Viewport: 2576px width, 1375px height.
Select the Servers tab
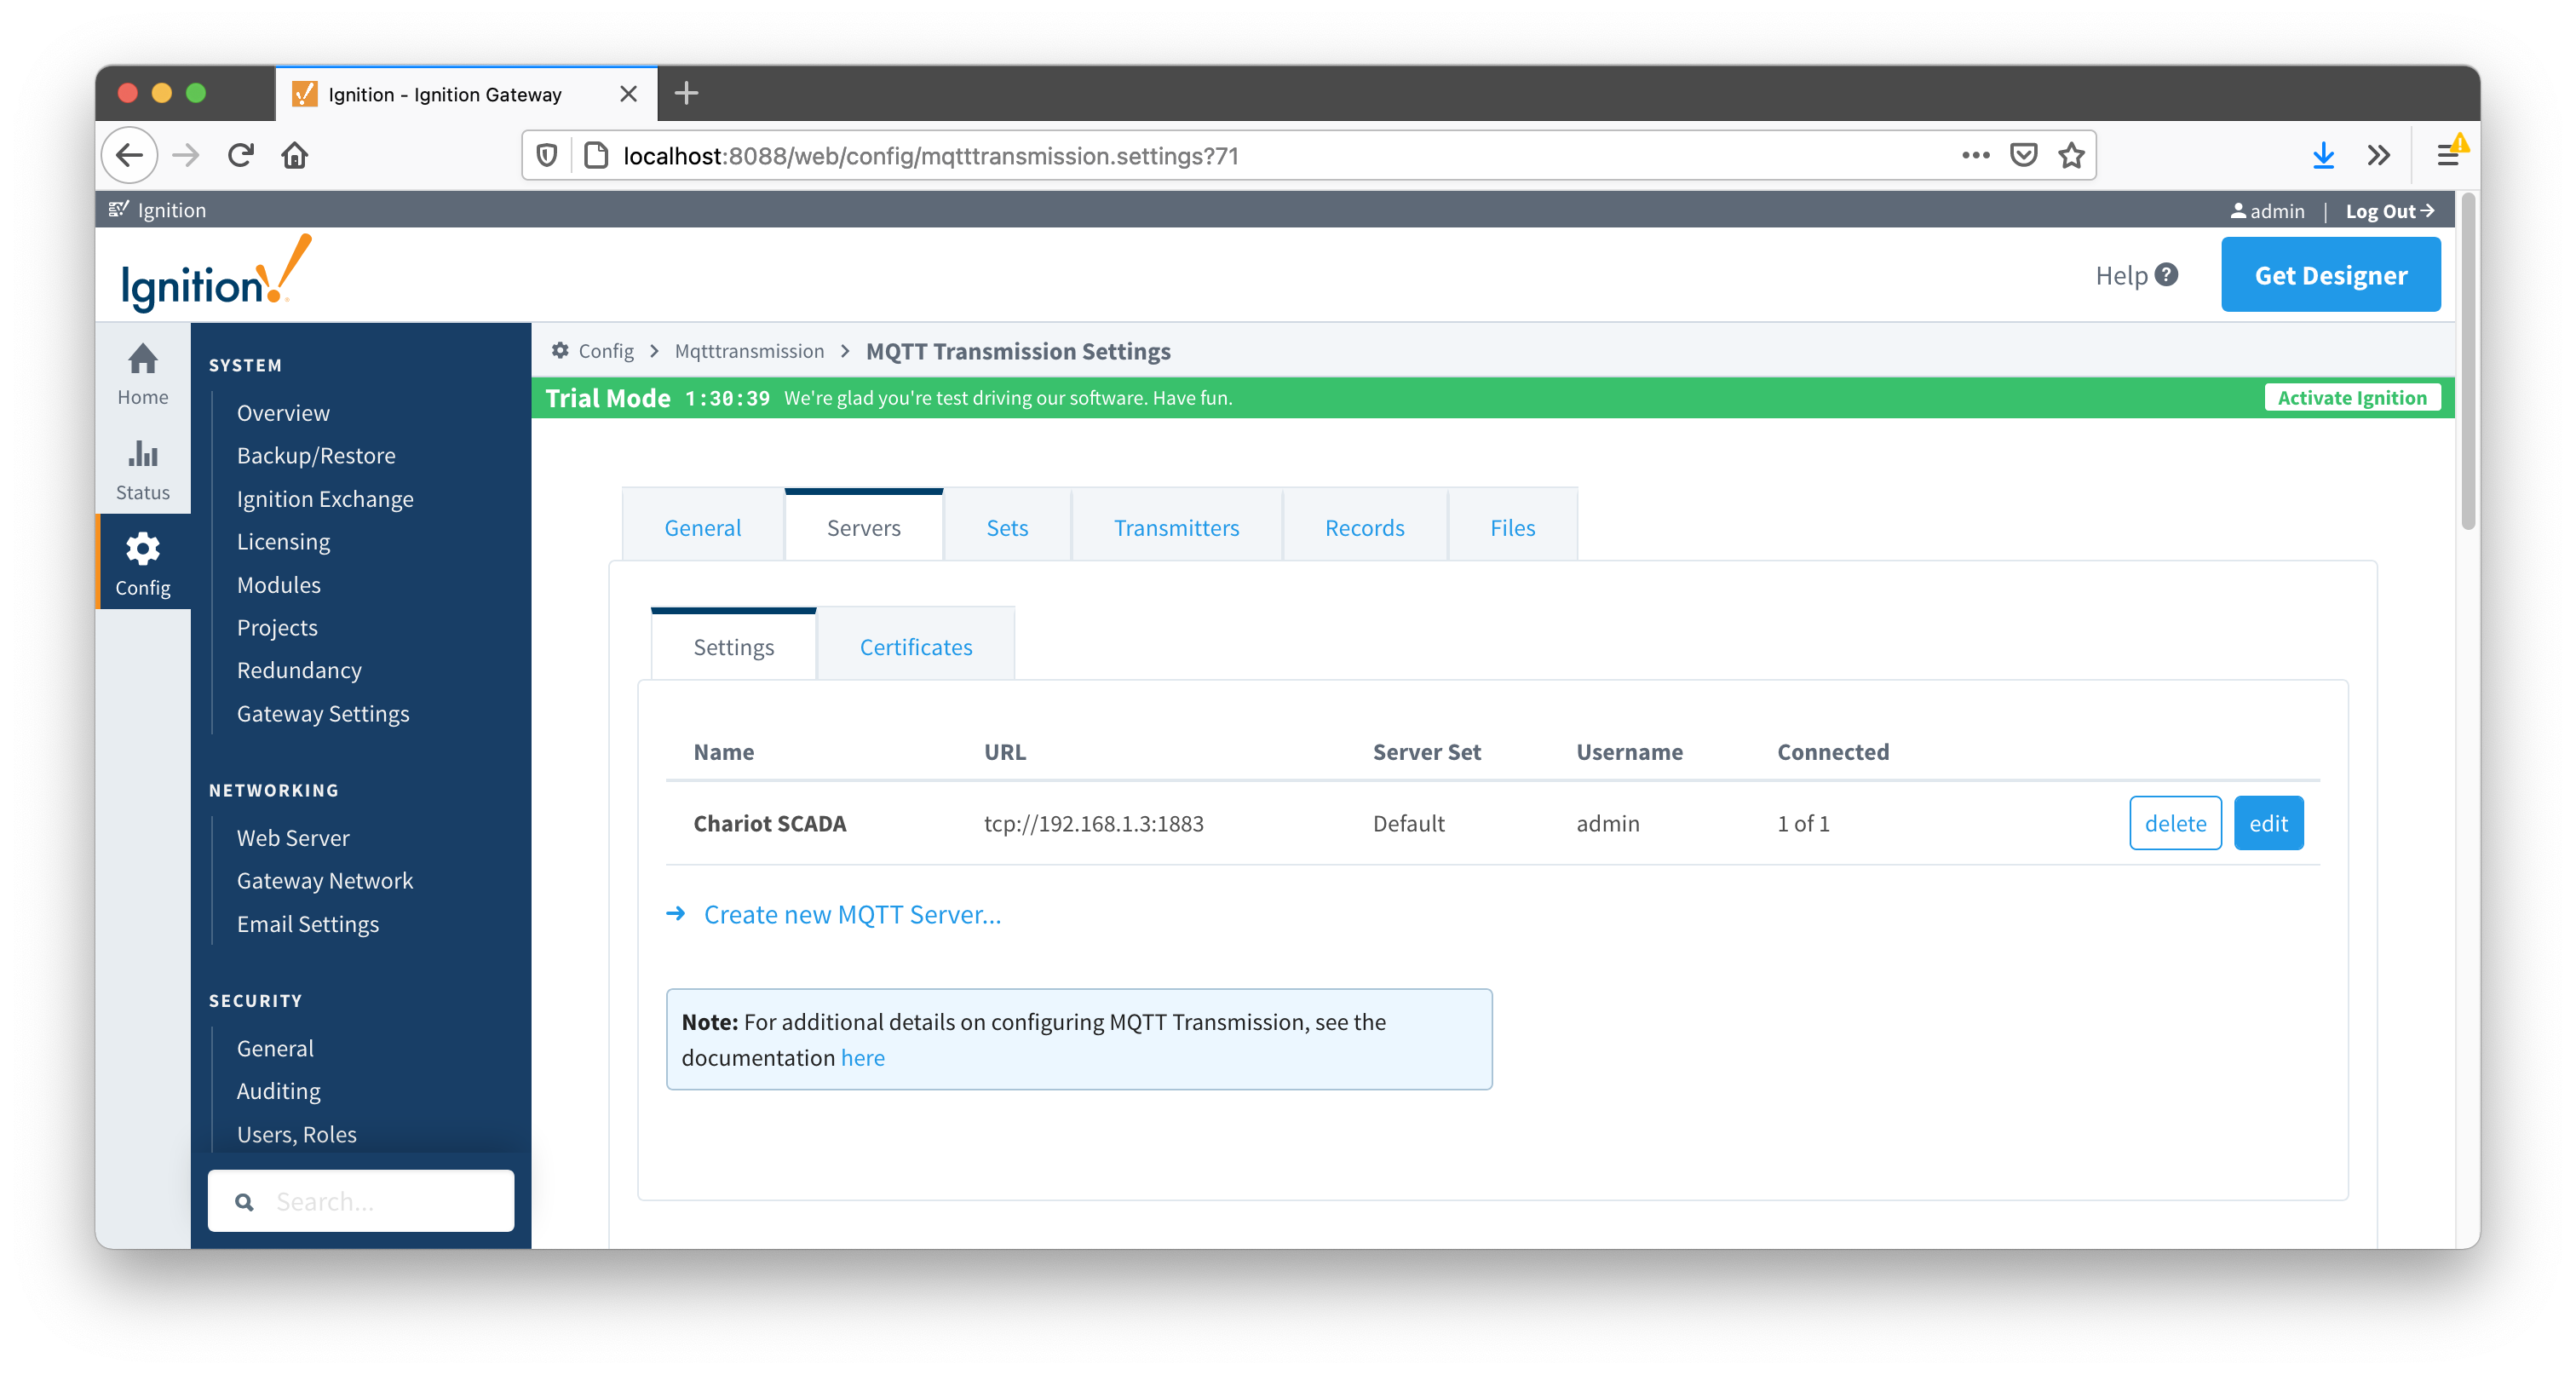coord(863,527)
